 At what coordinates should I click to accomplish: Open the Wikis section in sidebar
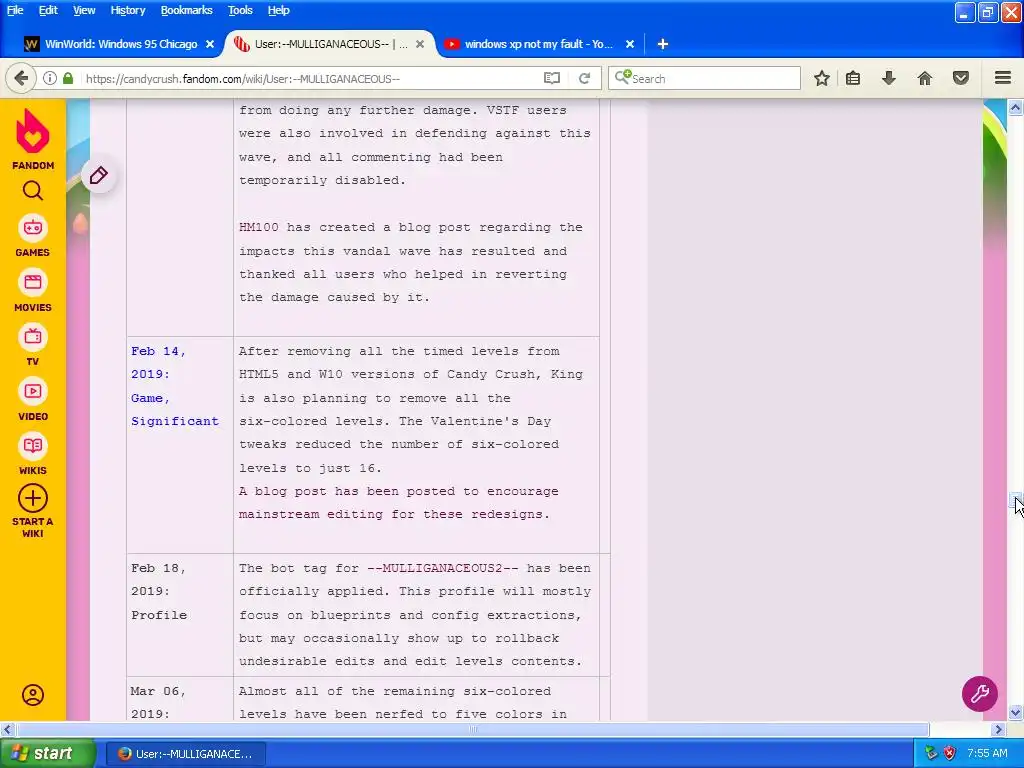point(33,454)
